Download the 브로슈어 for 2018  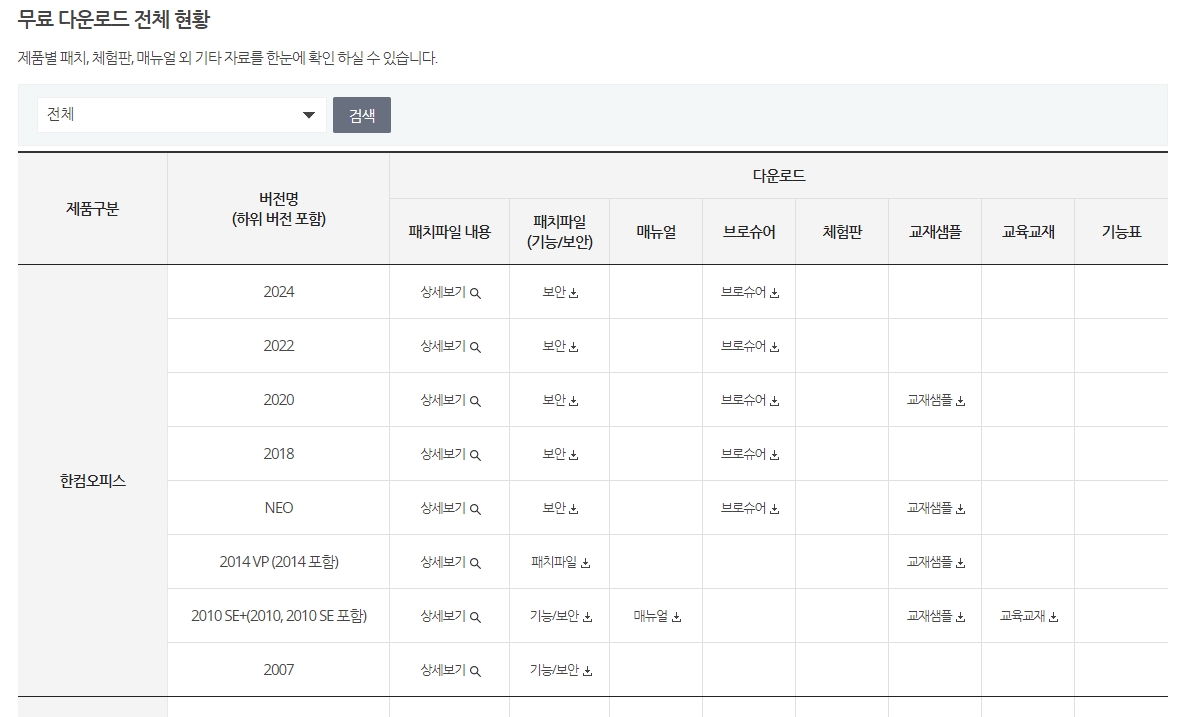(750, 454)
